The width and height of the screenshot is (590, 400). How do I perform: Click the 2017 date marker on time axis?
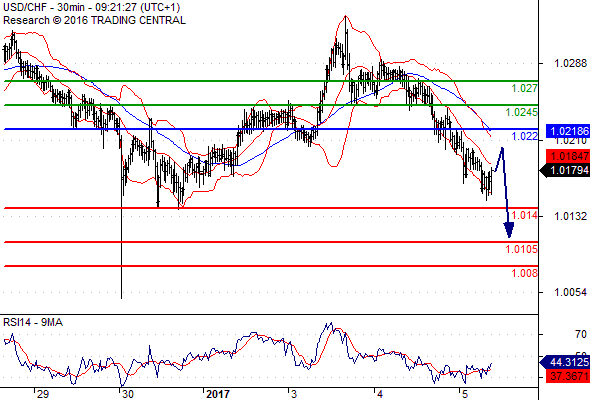218,394
